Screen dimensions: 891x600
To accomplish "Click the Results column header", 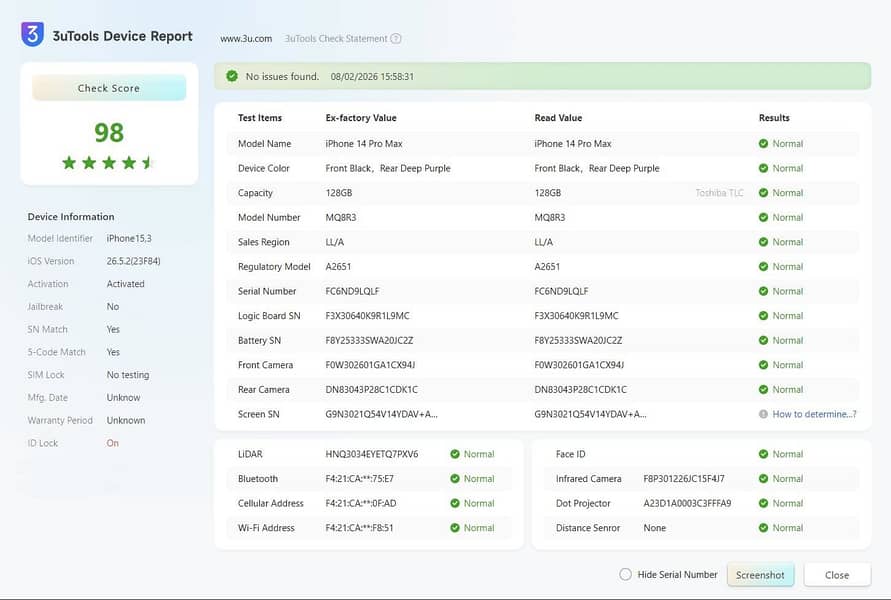I will 774,118.
